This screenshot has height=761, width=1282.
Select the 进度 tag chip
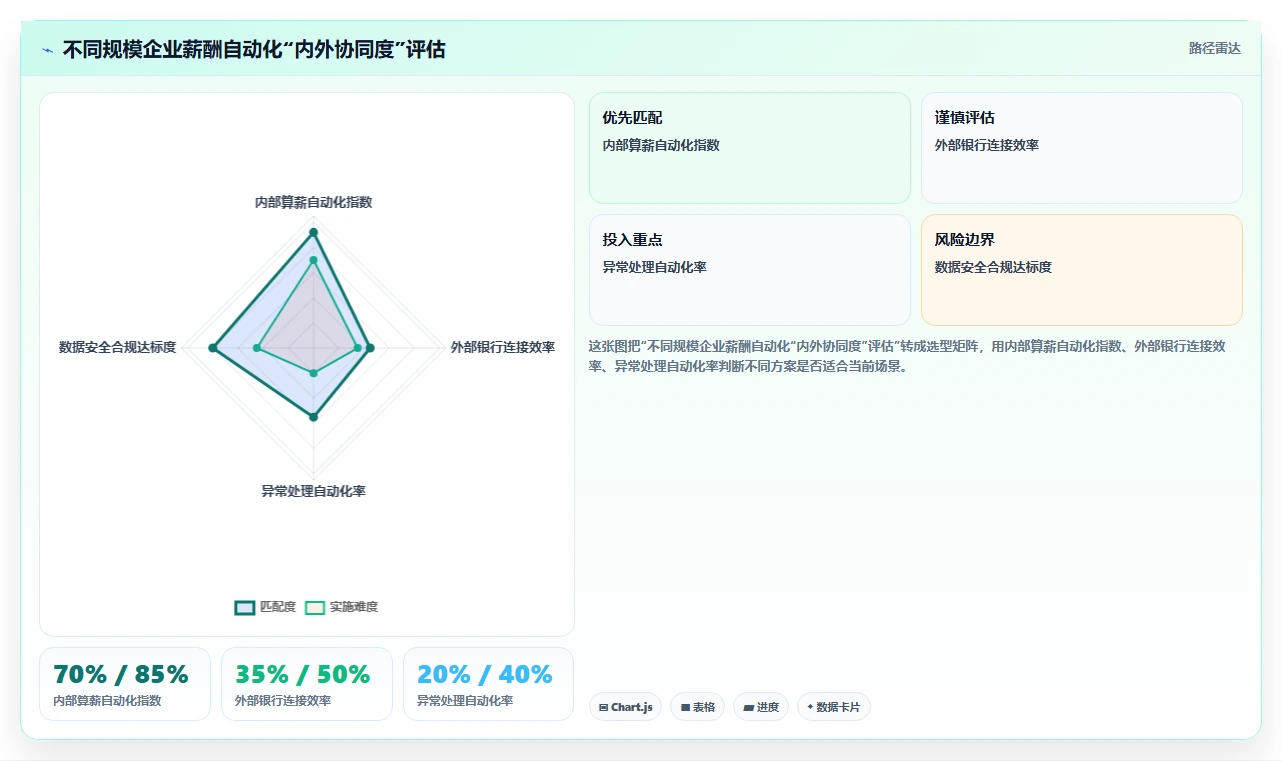(x=761, y=707)
